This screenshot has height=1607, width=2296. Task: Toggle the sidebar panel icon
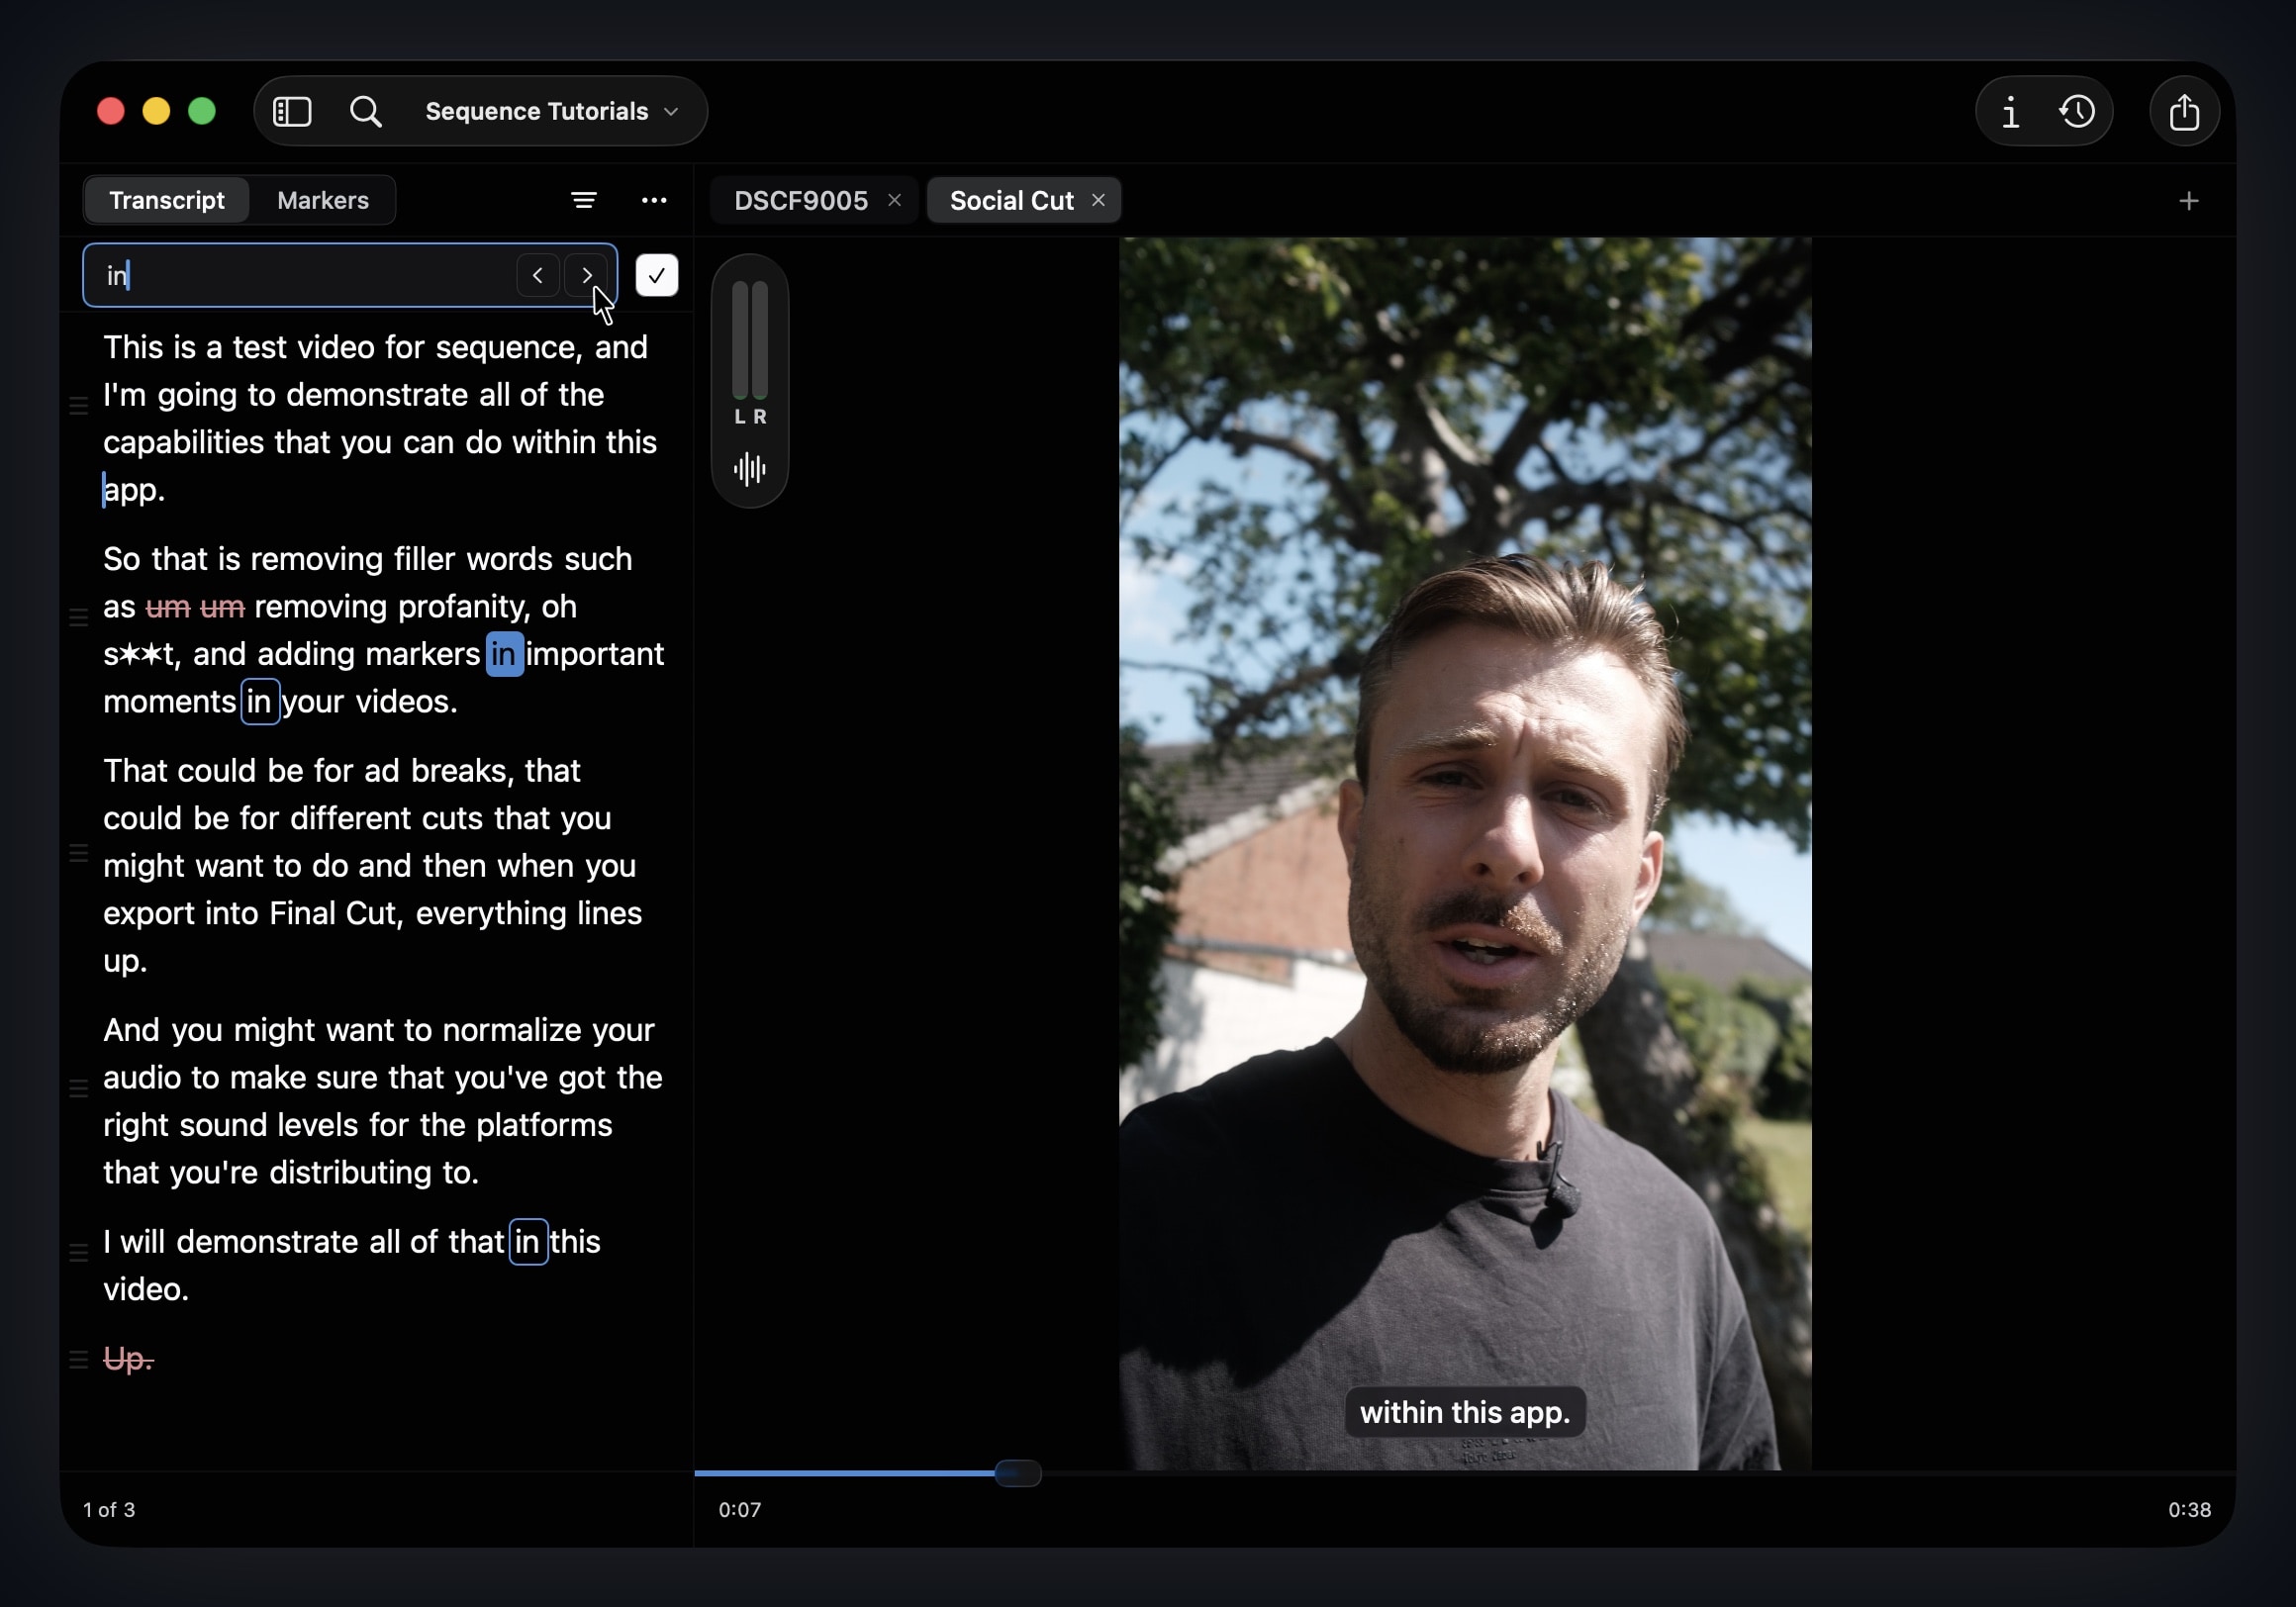[x=292, y=111]
